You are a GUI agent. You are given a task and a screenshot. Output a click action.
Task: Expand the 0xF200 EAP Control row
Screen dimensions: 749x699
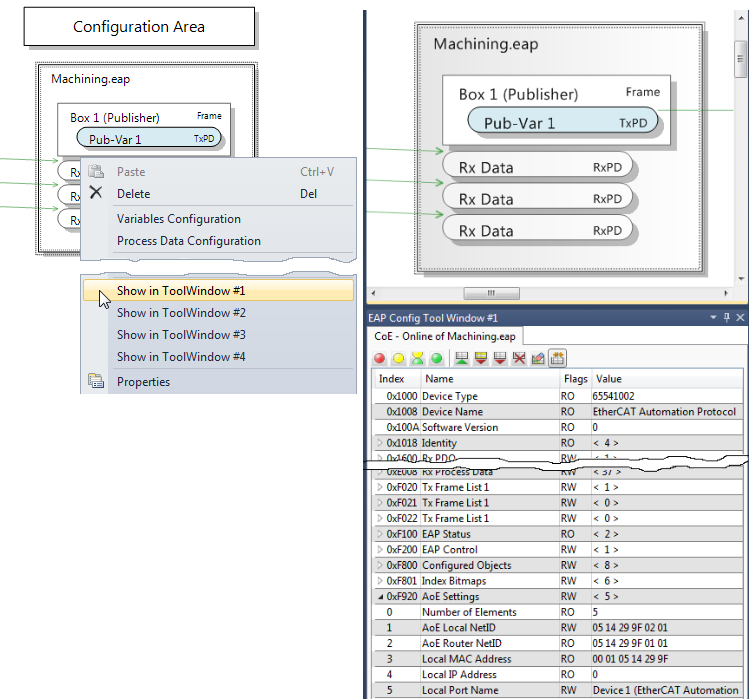(380, 549)
